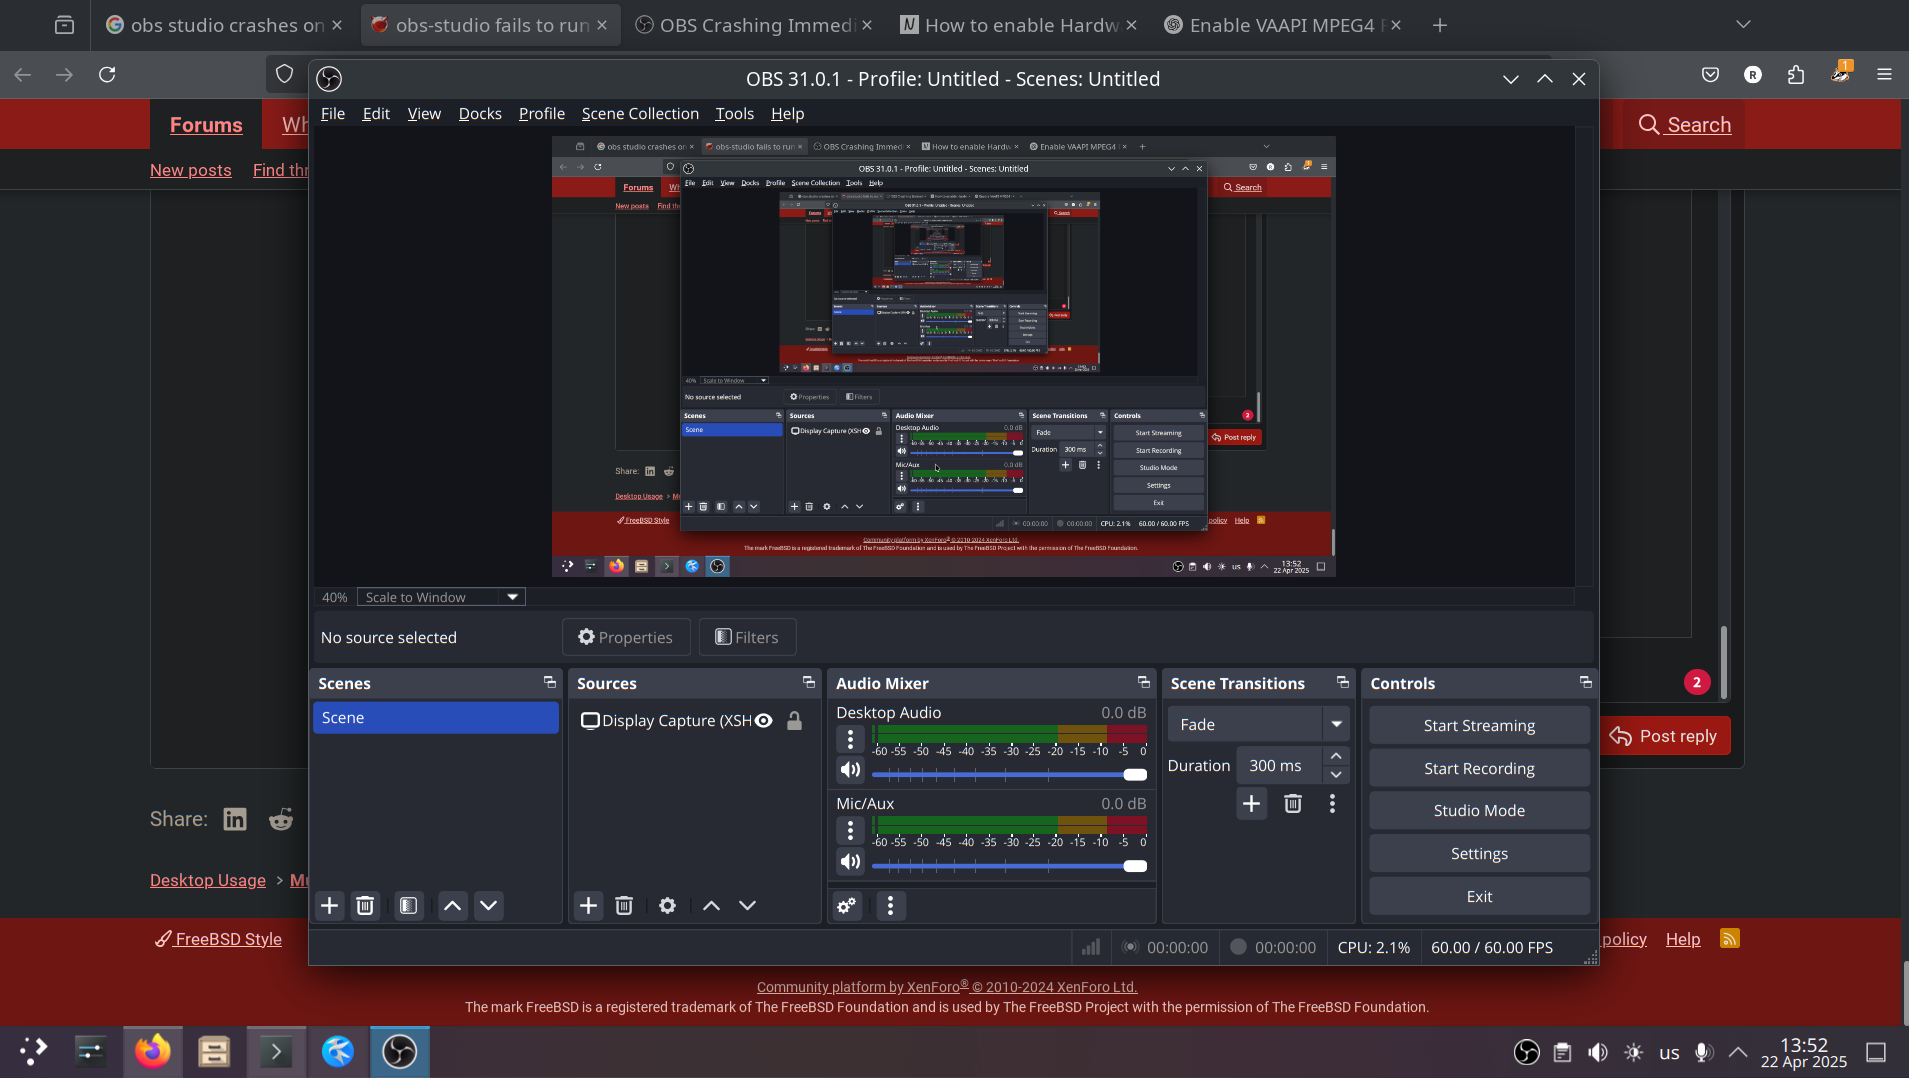1909x1078 pixels.
Task: Click the Start Recording button
Action: click(x=1479, y=768)
